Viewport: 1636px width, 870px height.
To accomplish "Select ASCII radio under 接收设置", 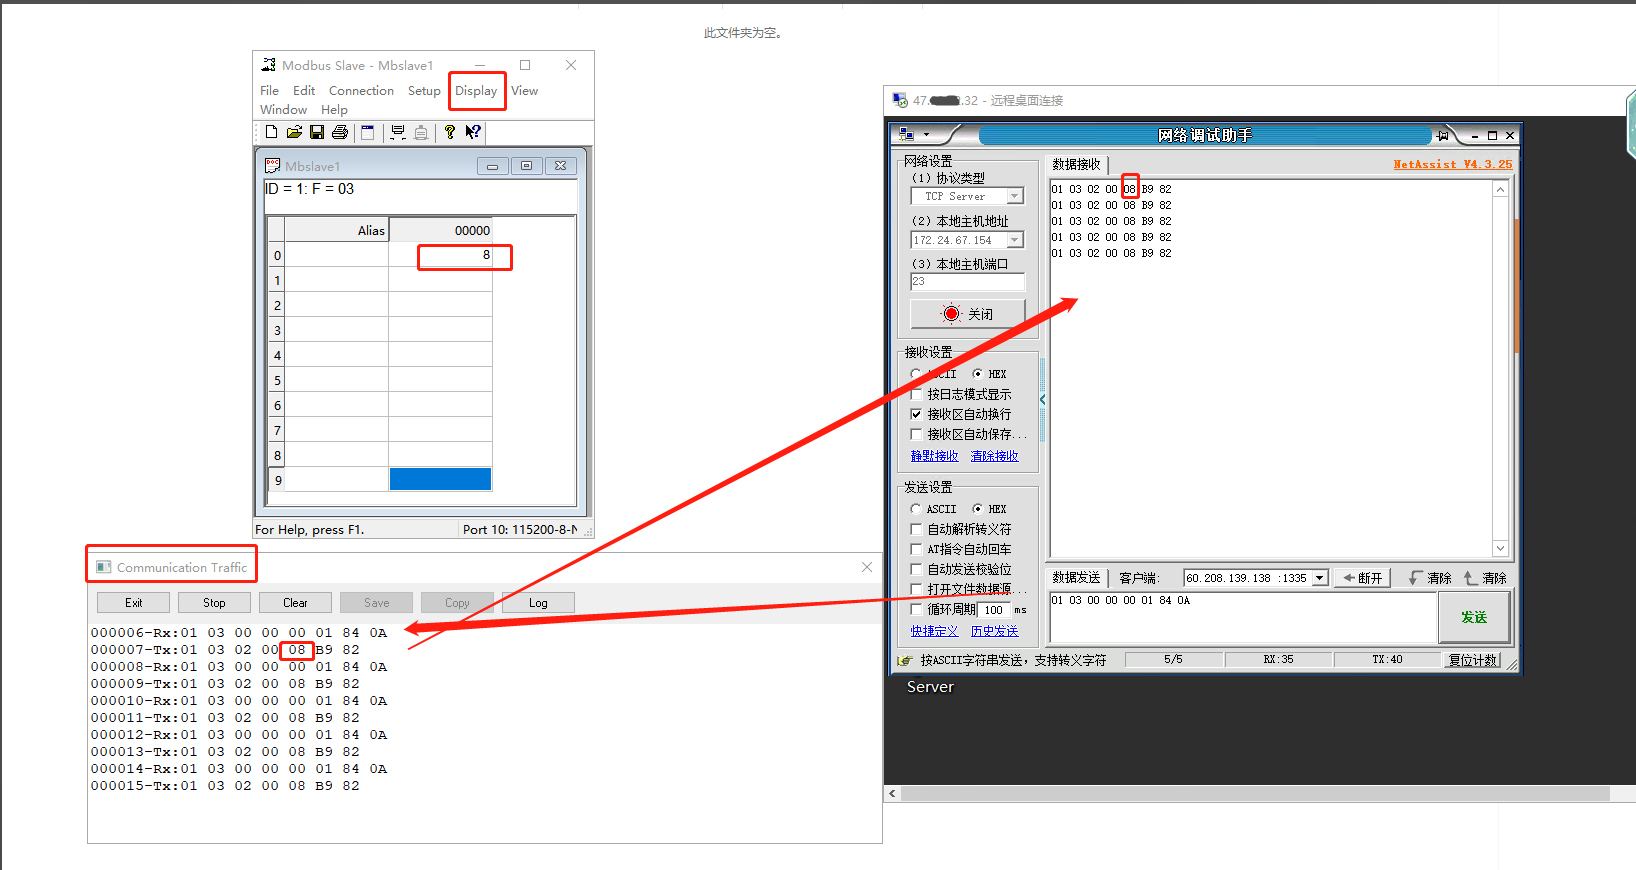I will [916, 374].
